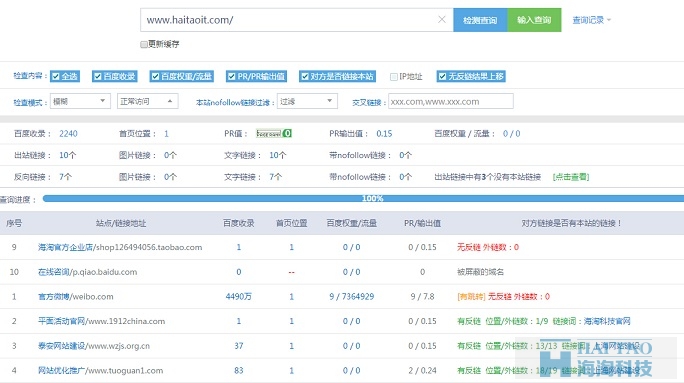Click the www.haitaoit.com URL input box
The height and width of the screenshot is (383, 684).
pyautogui.click(x=297, y=20)
